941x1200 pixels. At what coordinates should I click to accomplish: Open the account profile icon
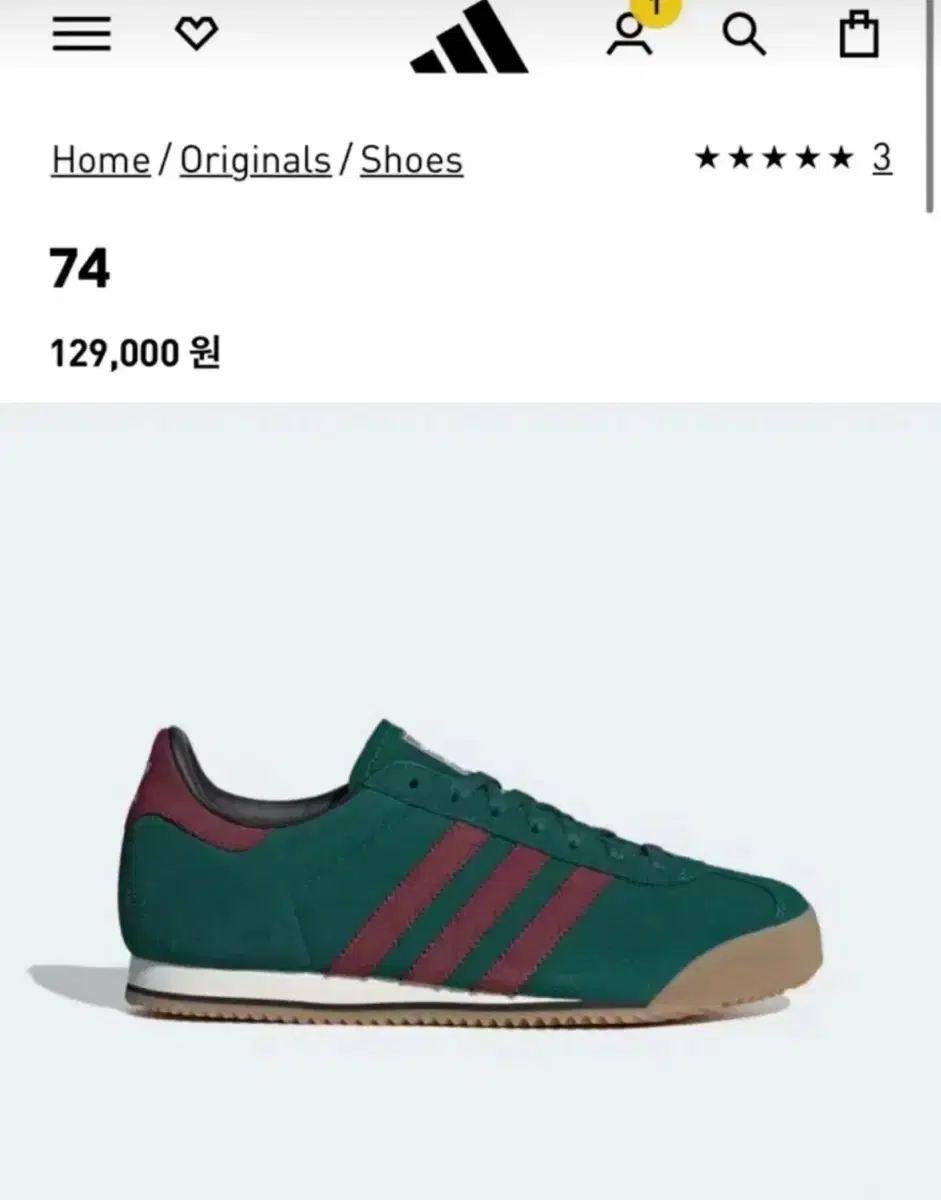click(x=630, y=36)
